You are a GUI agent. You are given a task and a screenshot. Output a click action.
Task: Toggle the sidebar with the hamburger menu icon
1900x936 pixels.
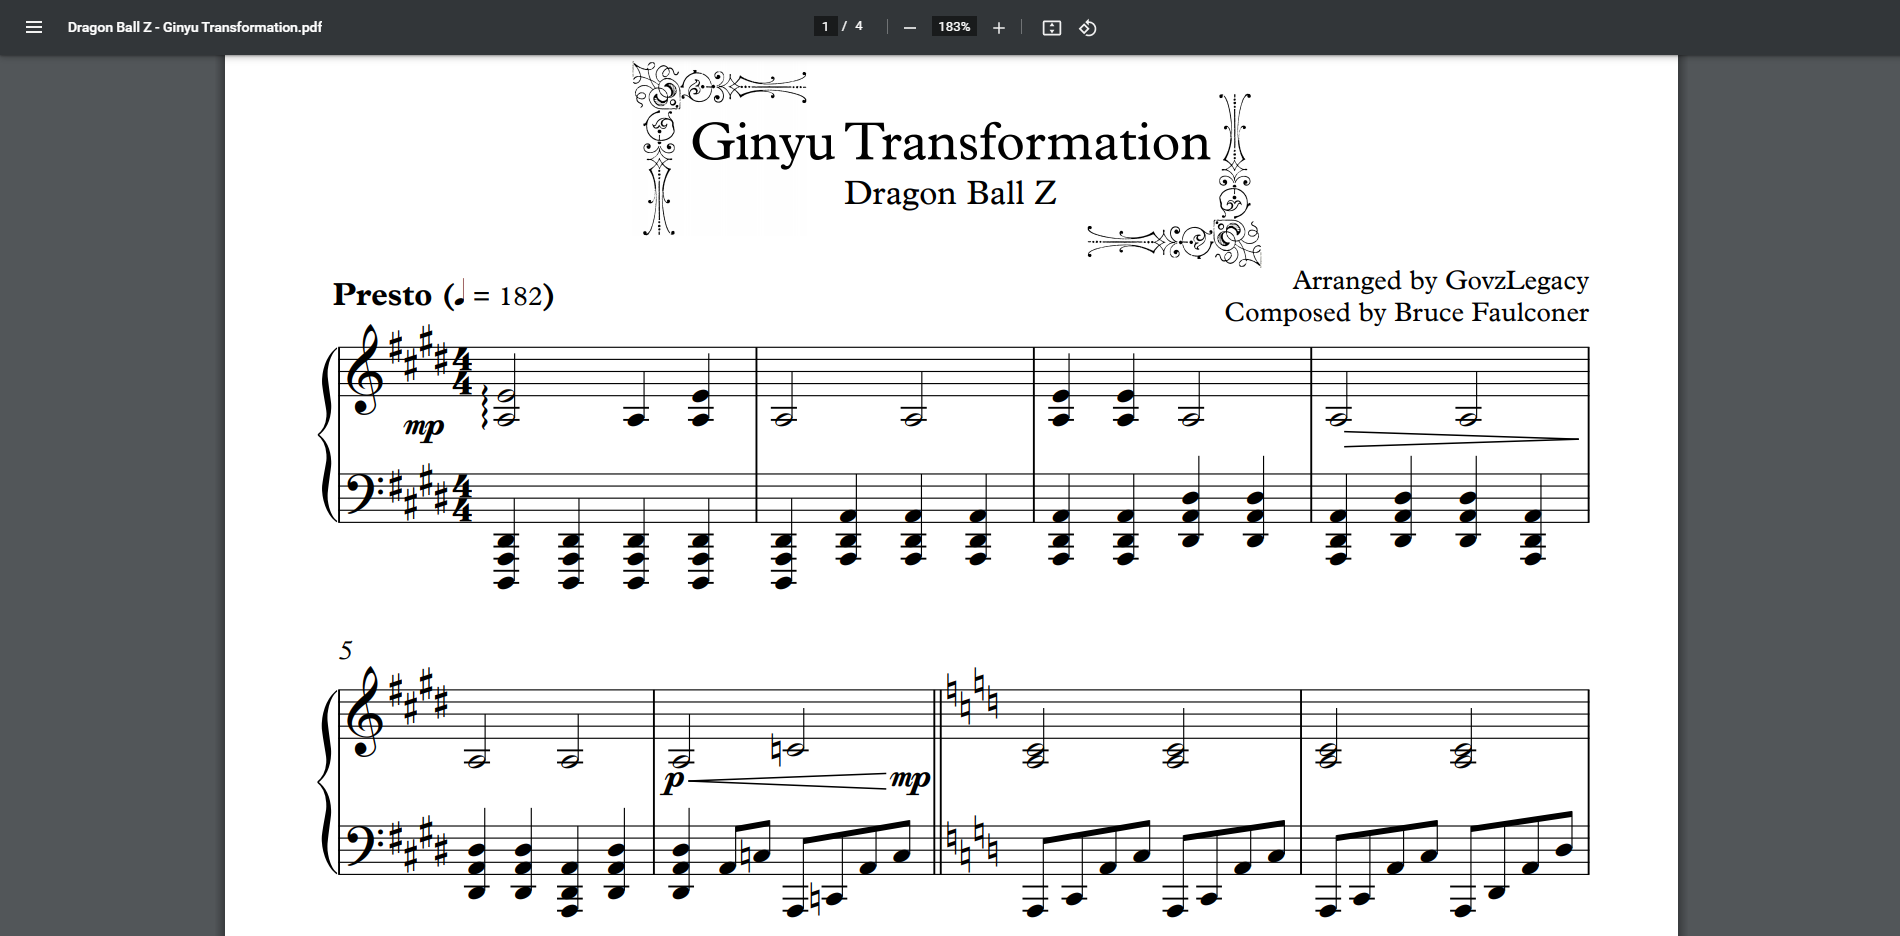[x=34, y=27]
